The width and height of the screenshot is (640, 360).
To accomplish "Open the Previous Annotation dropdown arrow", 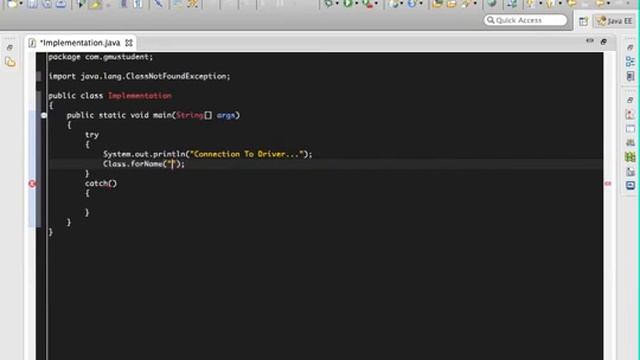I will click(559, 4).
